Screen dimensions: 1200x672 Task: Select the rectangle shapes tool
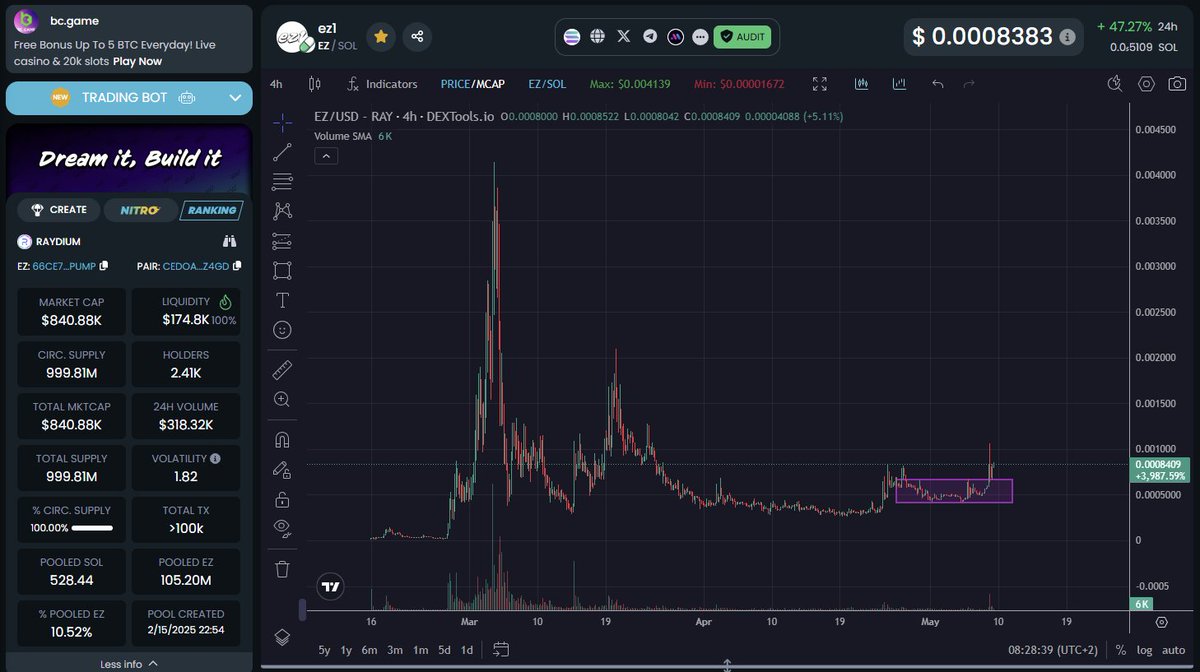coord(282,270)
